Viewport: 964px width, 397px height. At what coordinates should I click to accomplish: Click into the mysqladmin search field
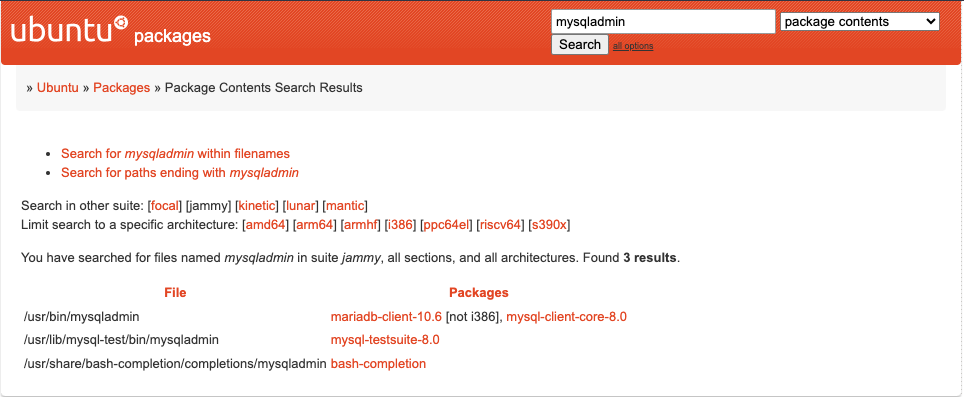click(663, 22)
